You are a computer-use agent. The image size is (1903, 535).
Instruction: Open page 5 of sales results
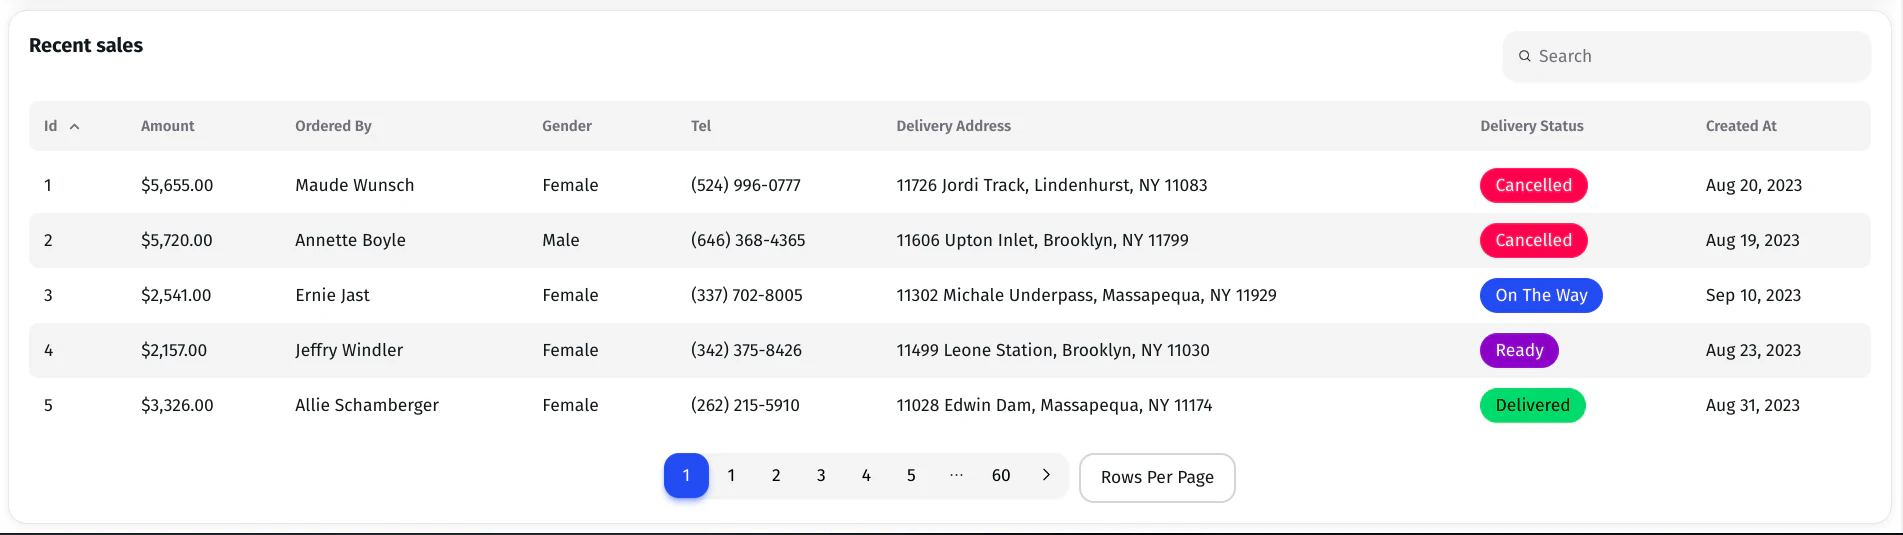pos(911,476)
